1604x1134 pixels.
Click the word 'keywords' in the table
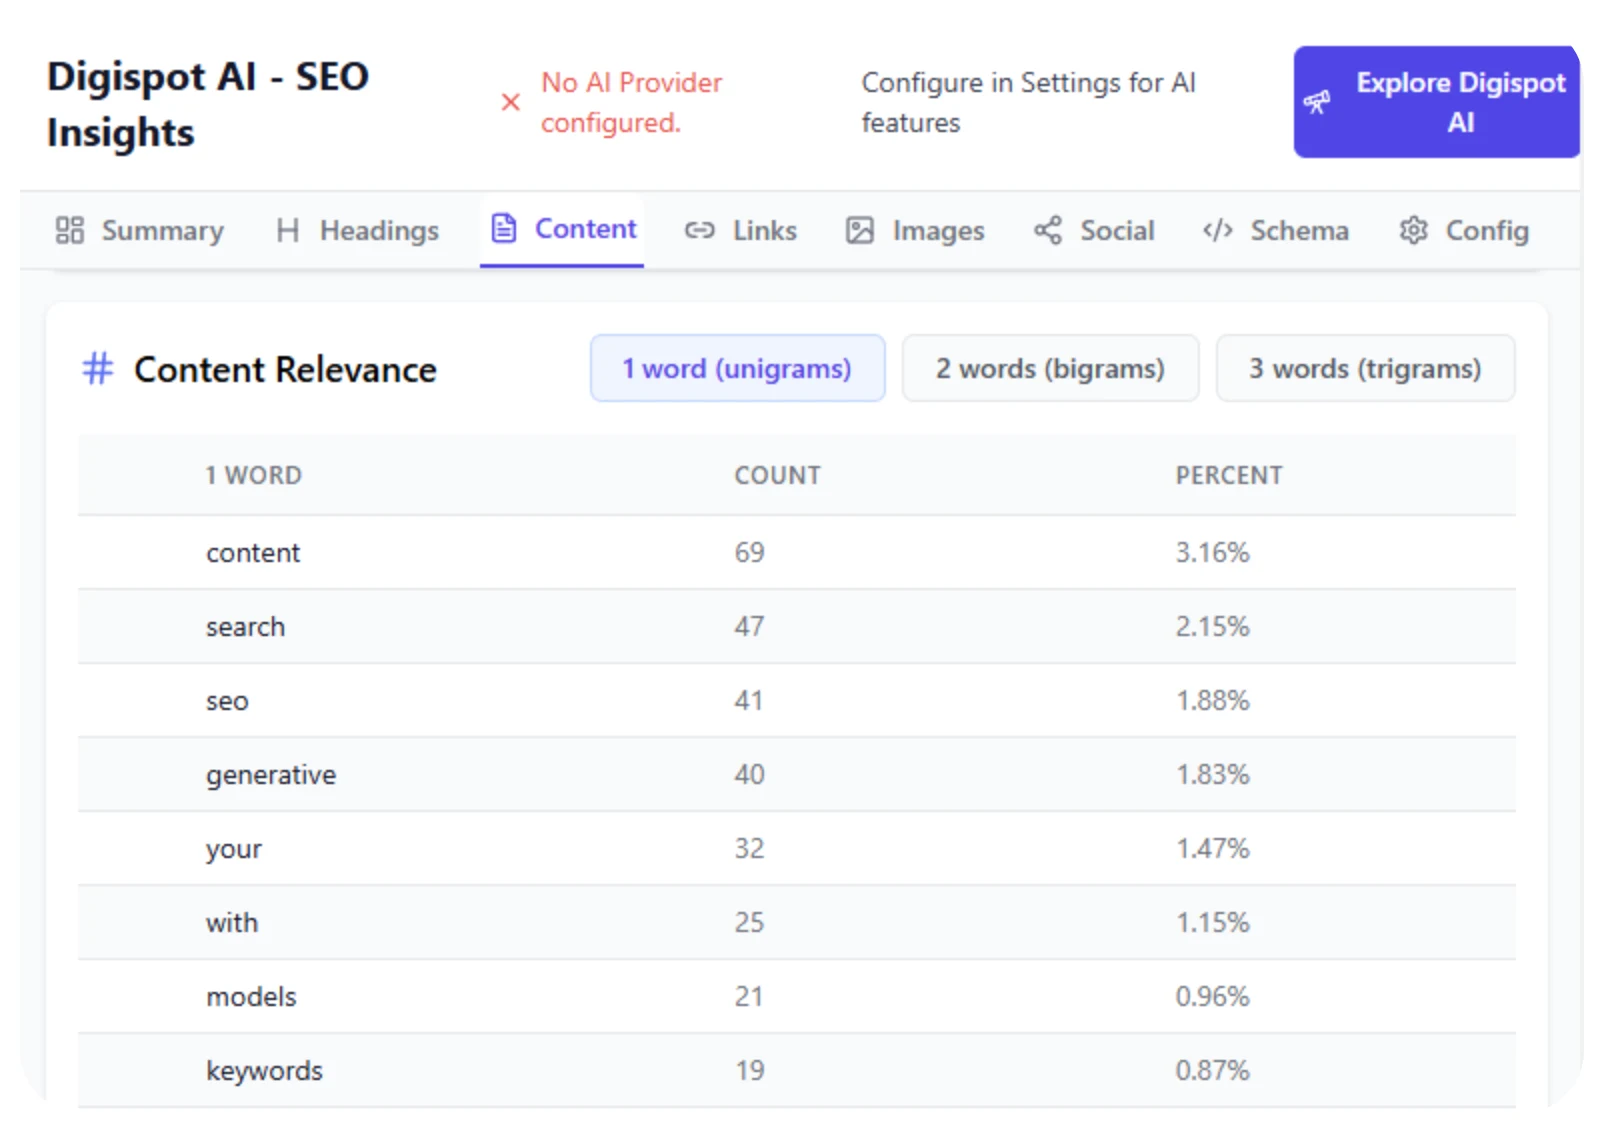click(x=264, y=1071)
